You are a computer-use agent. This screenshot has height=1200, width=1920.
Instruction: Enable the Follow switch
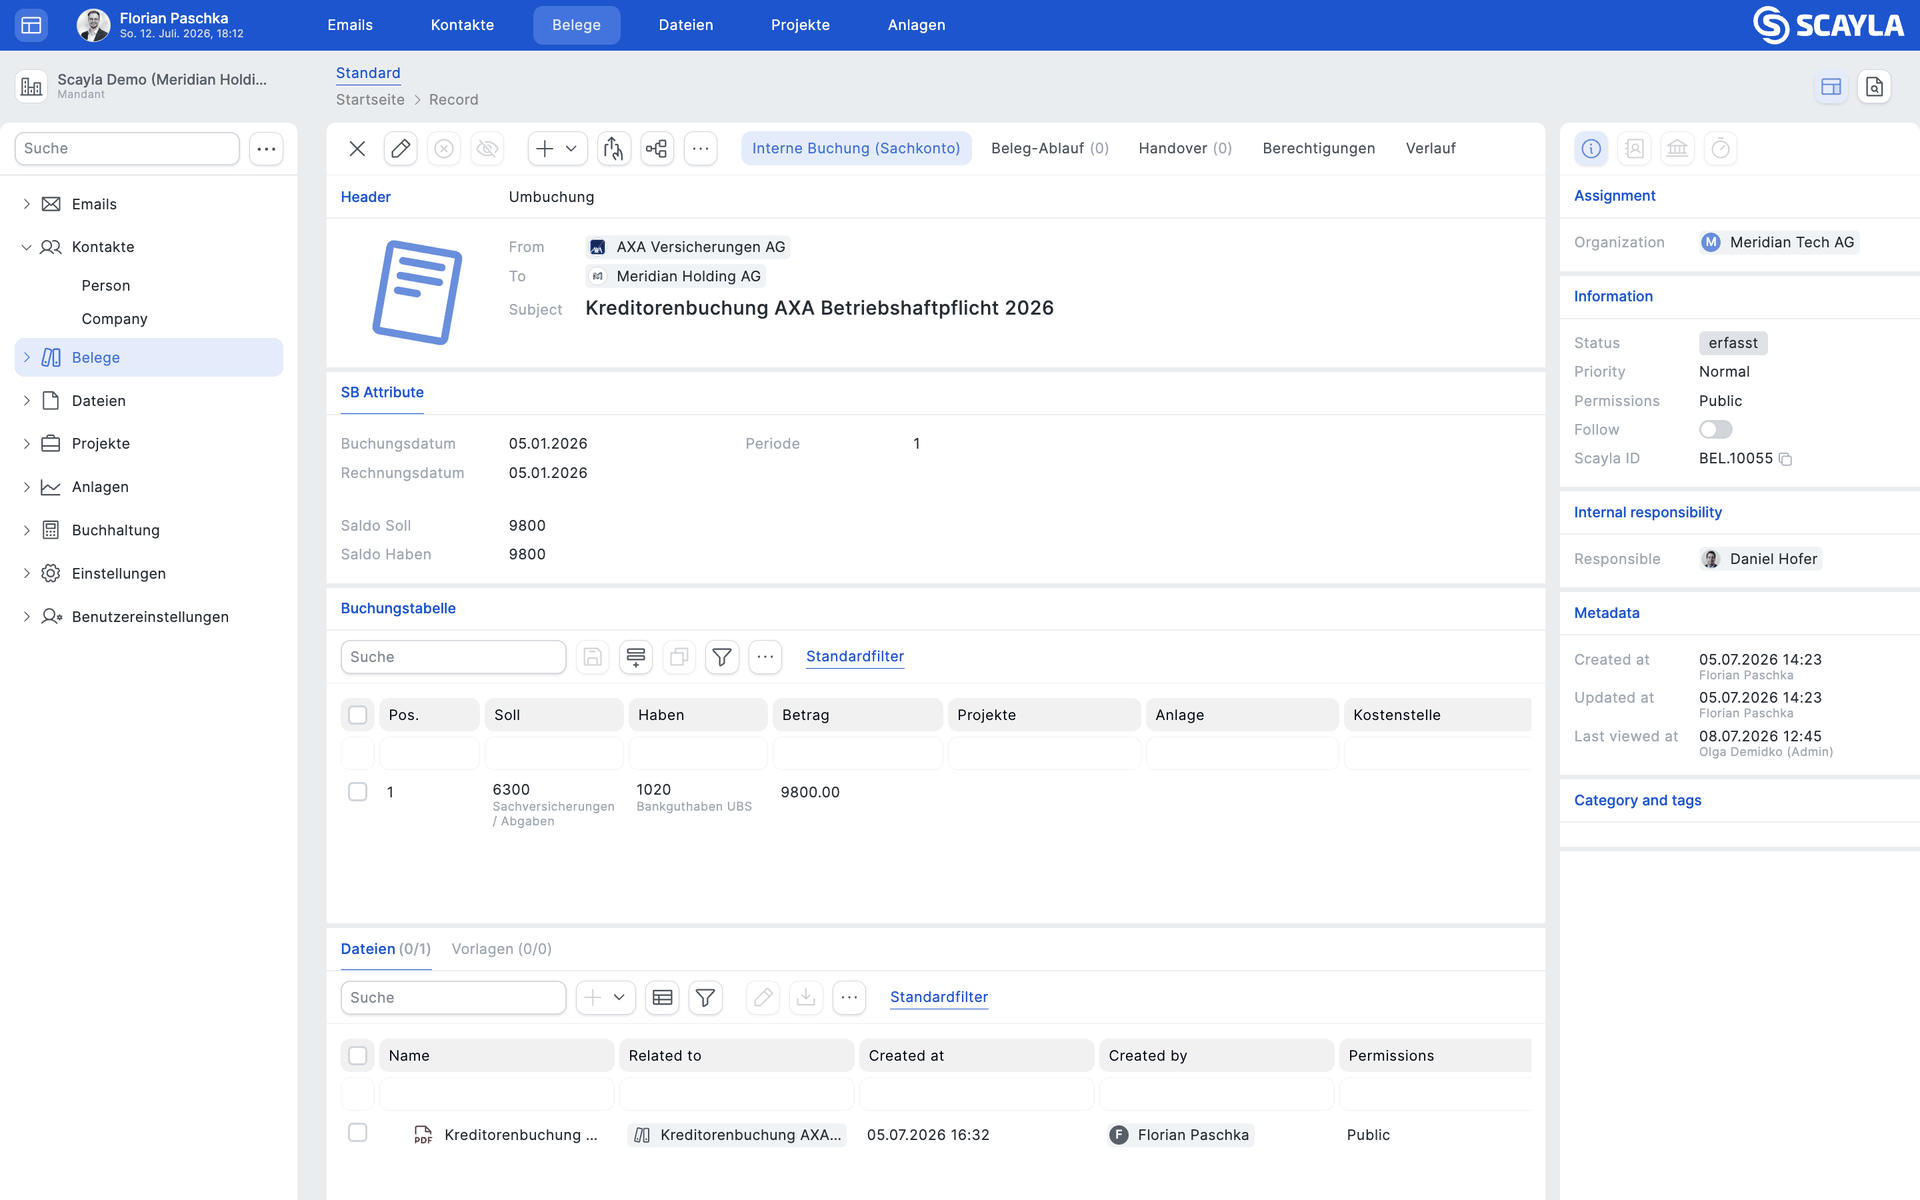coord(1716,430)
